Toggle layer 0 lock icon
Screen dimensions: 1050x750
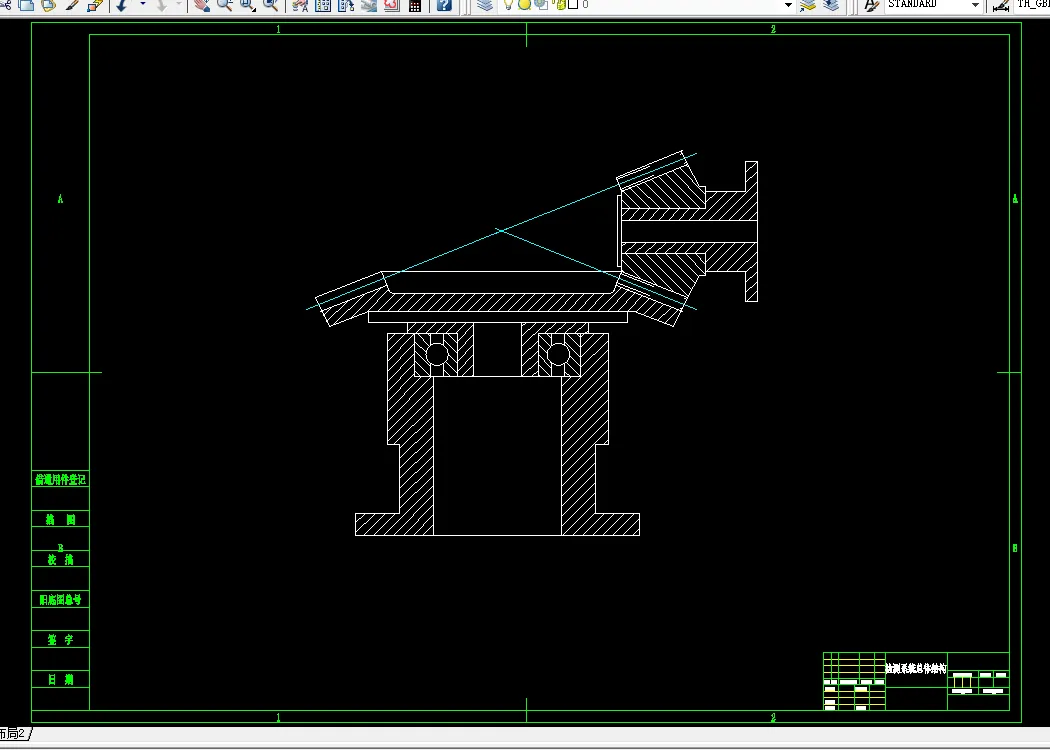coord(560,5)
